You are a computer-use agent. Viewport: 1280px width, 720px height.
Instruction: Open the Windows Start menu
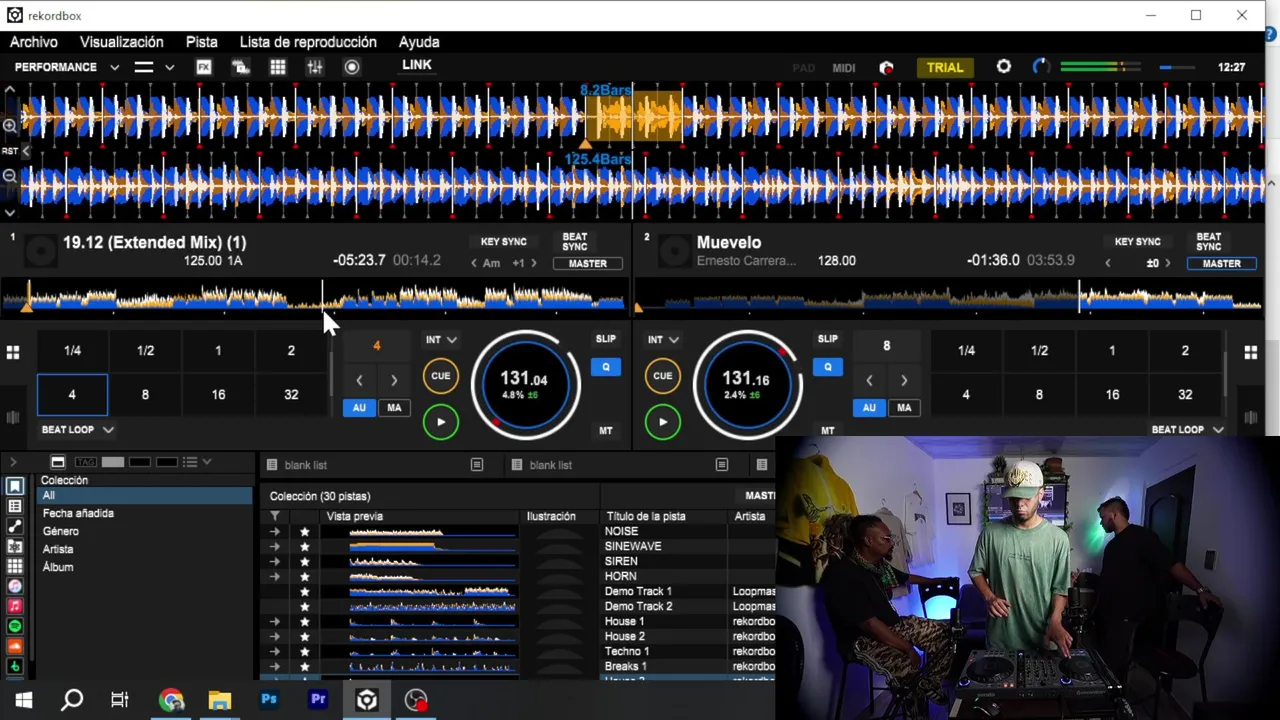click(x=24, y=700)
